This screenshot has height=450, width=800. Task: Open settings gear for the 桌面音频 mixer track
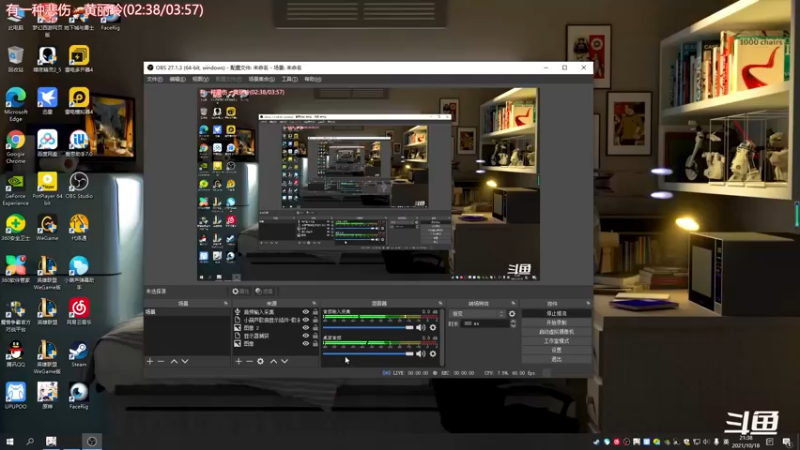point(433,354)
